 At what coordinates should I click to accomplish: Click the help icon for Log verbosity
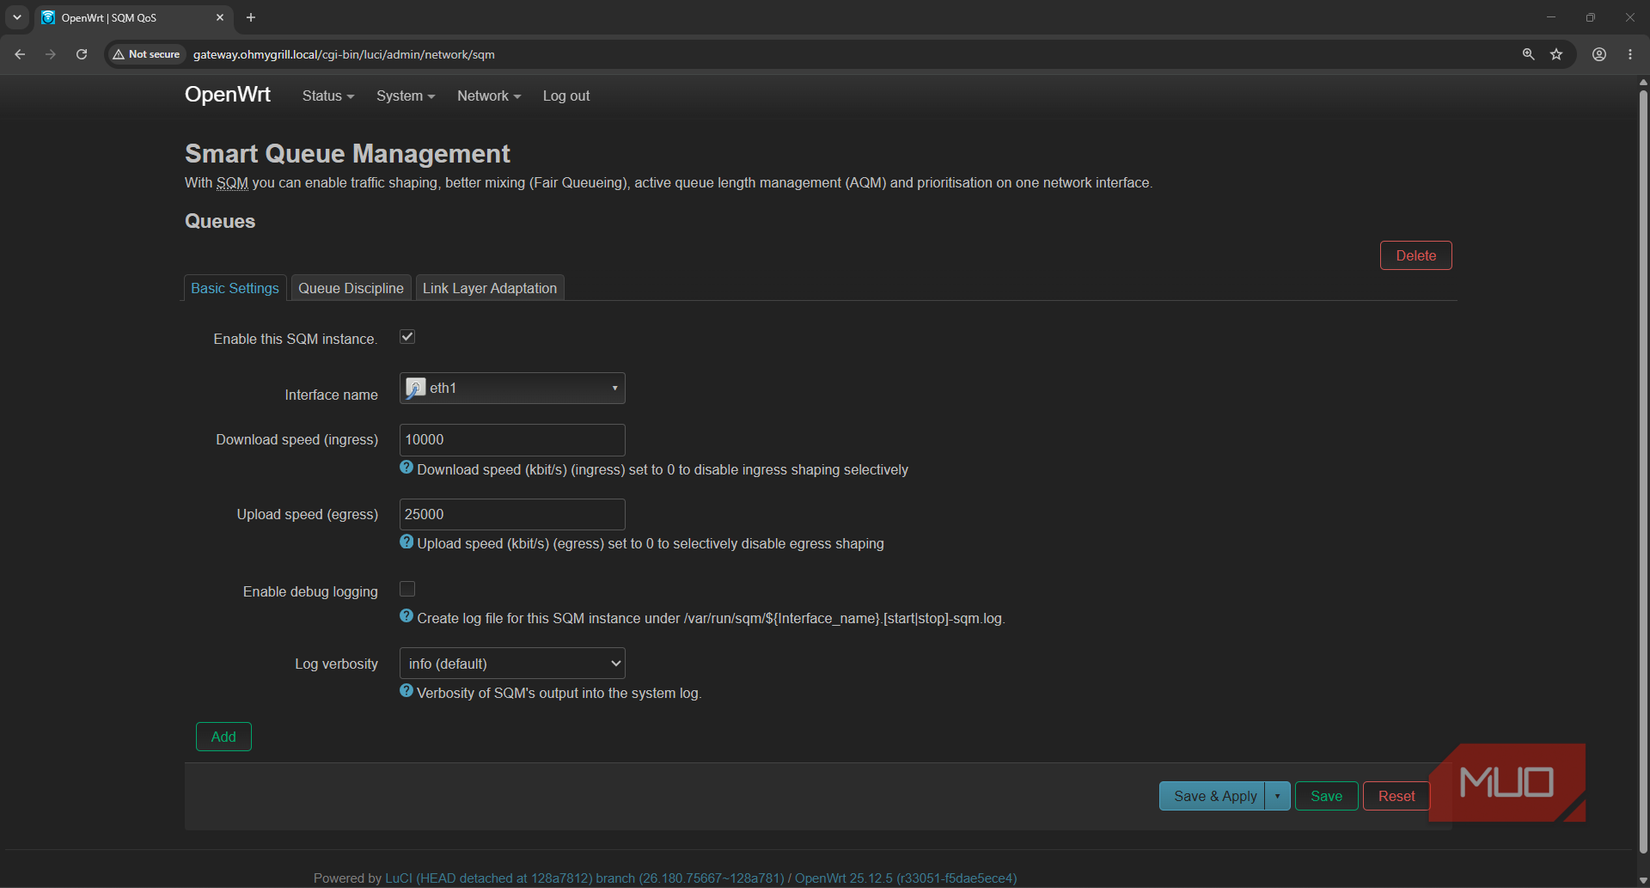[406, 690]
